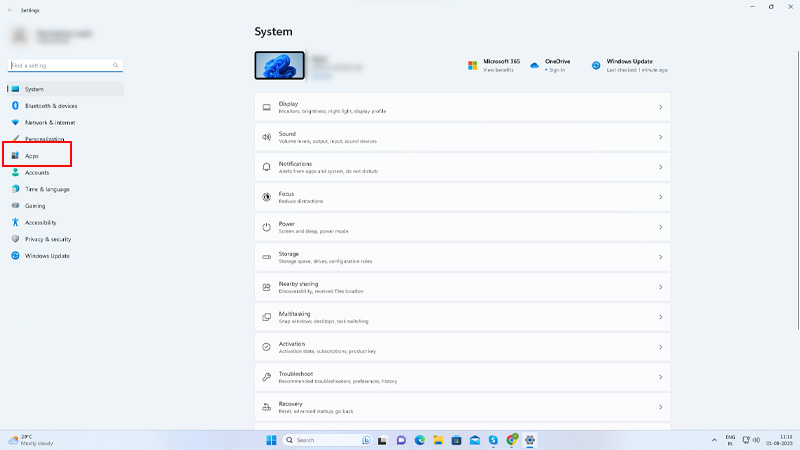
Task: Launch Microsoft Store from the taskbar
Action: pos(456,440)
